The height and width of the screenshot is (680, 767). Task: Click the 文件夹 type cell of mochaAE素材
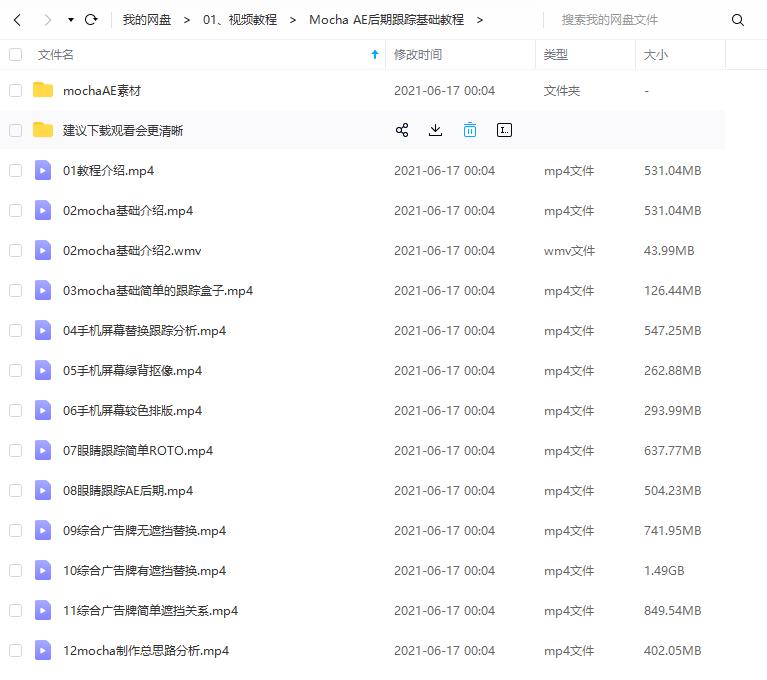point(562,91)
